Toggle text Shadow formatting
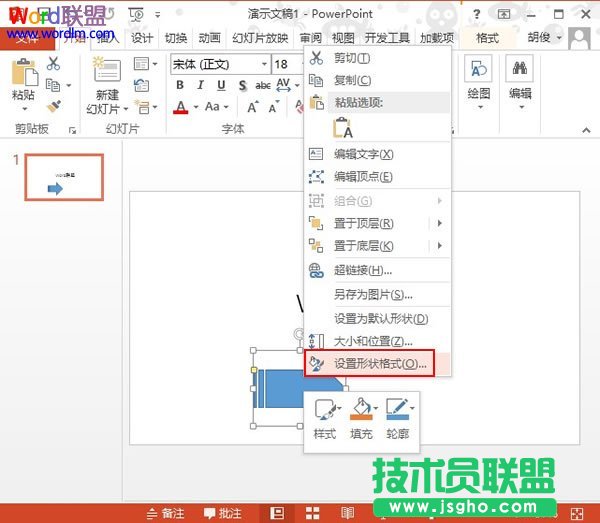Image resolution: width=600 pixels, height=523 pixels. 242,85
